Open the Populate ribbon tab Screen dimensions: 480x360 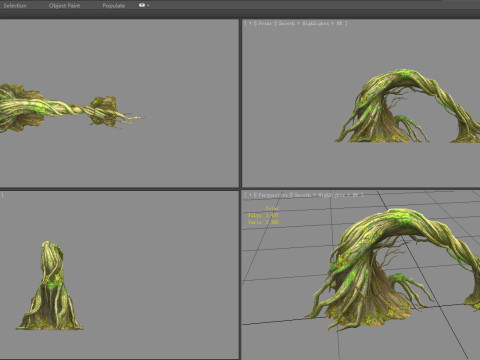pyautogui.click(x=114, y=6)
